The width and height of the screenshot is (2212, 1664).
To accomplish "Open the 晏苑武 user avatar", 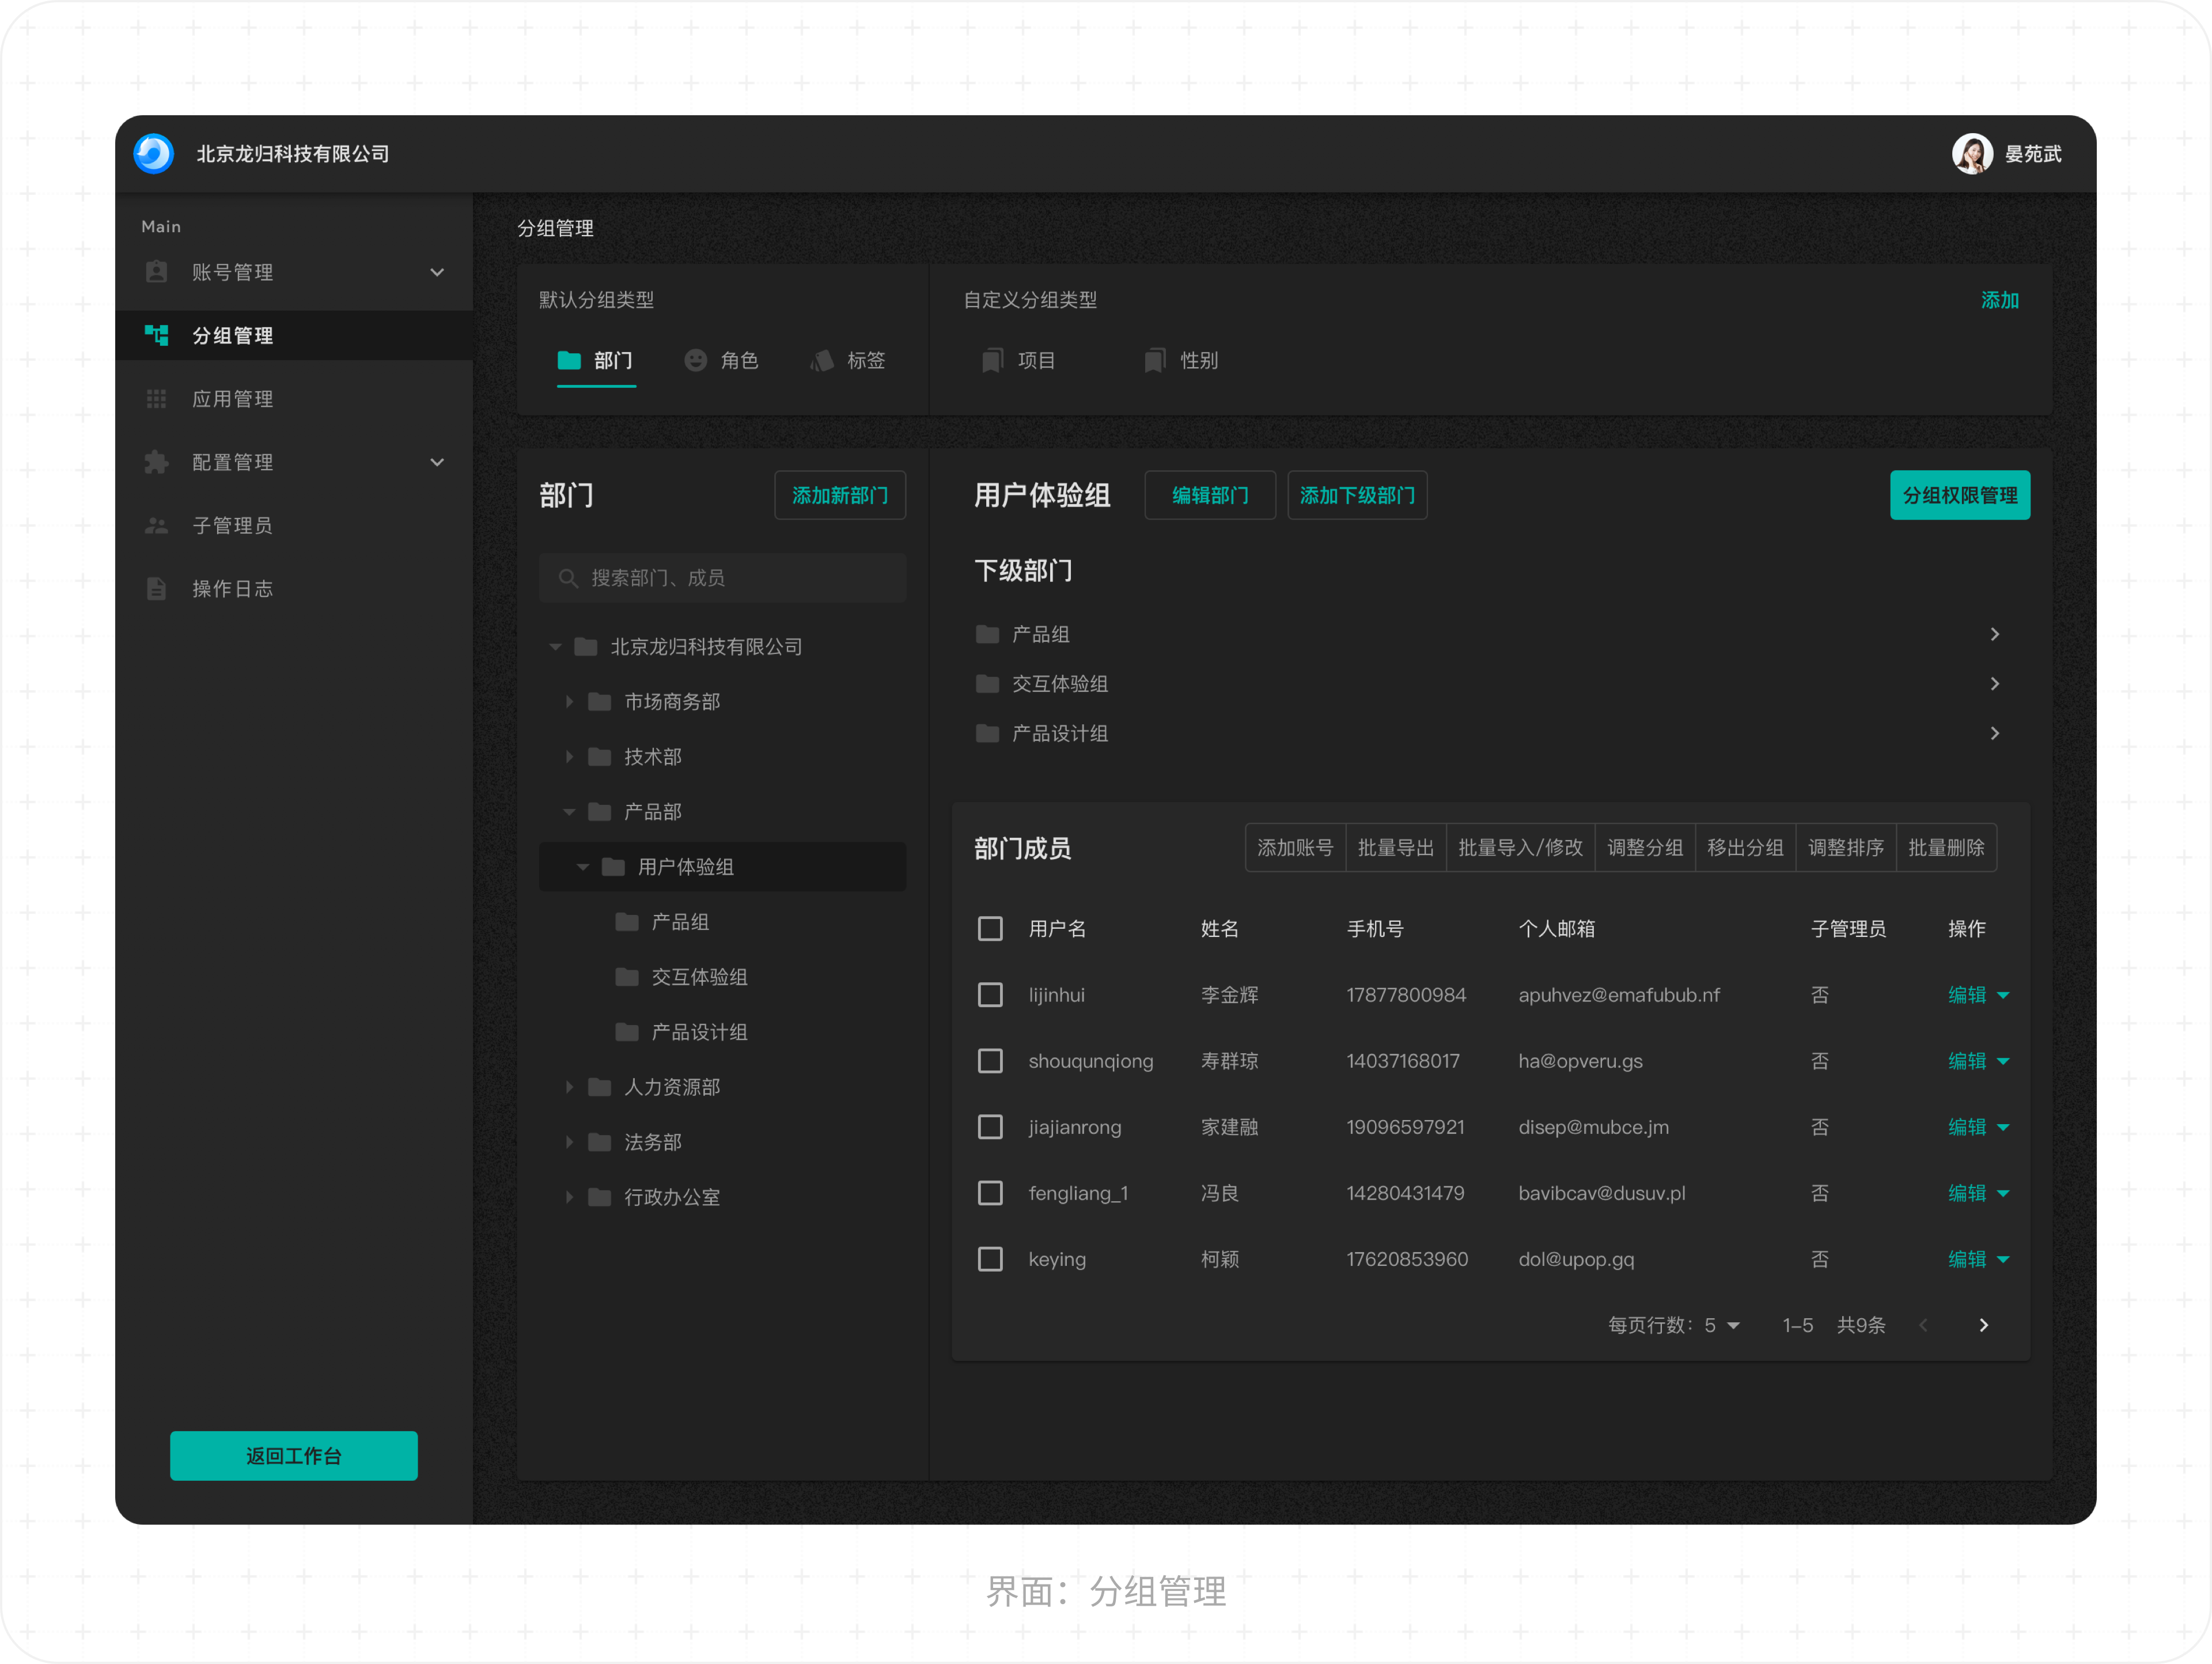I will (x=1972, y=154).
